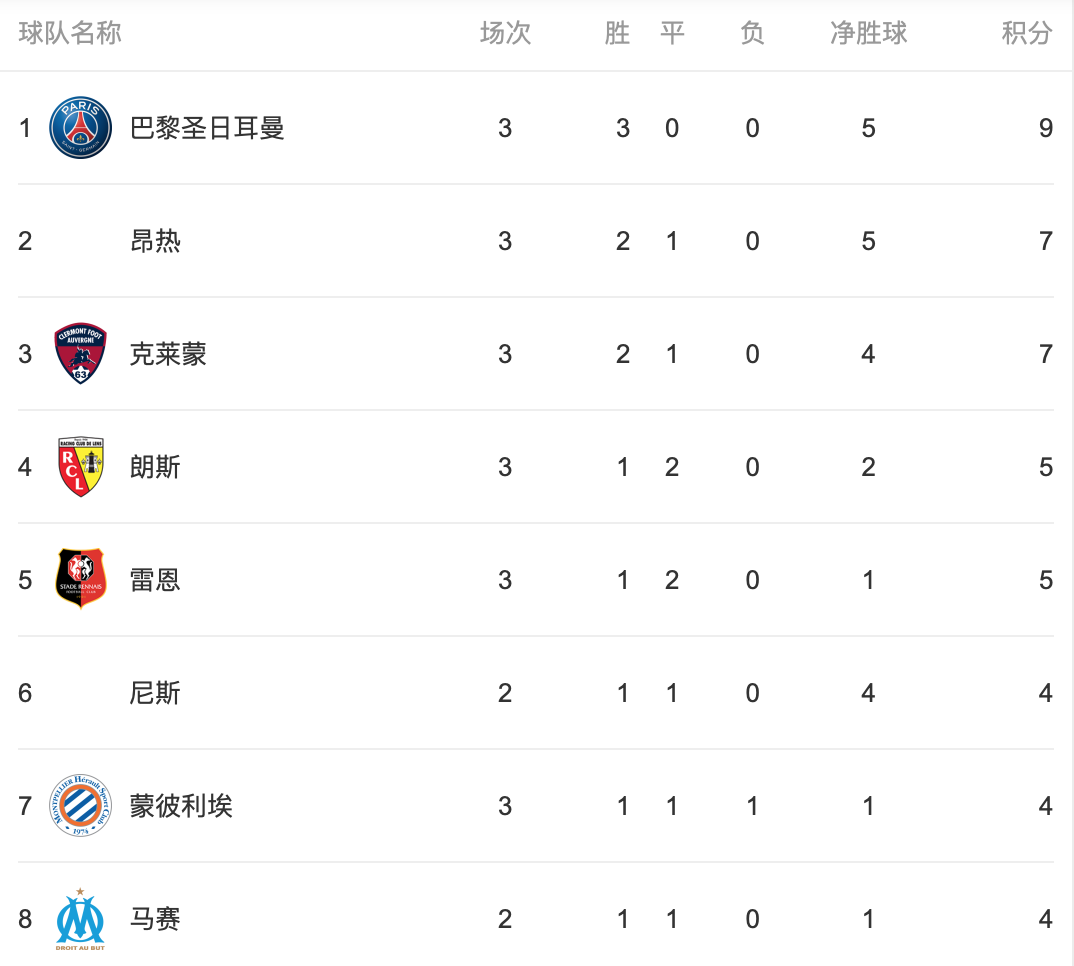Click the 球队名称 column header
The height and width of the screenshot is (966, 1074).
click(70, 34)
